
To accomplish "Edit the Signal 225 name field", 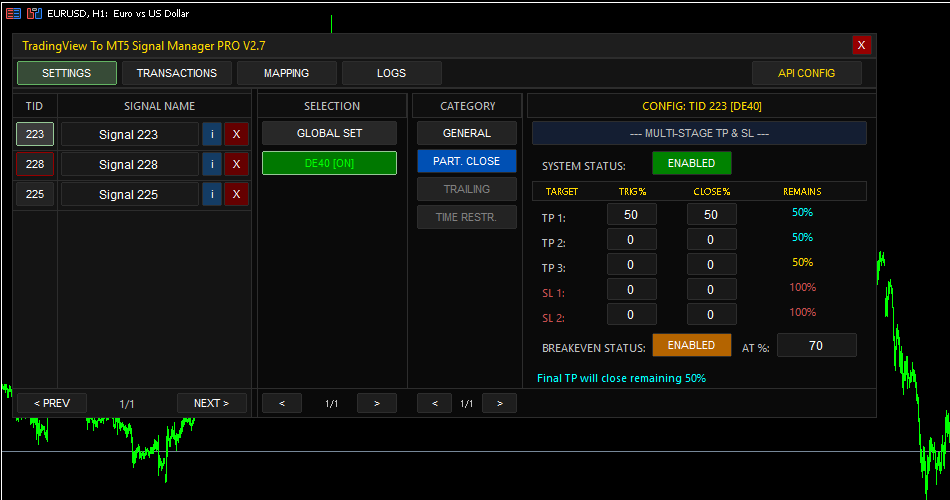I will (129, 194).
